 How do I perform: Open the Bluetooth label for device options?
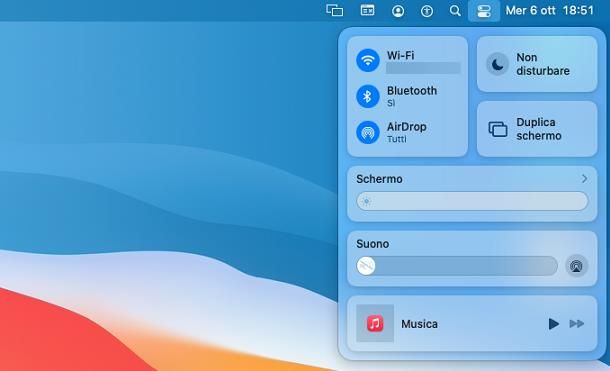(x=412, y=91)
